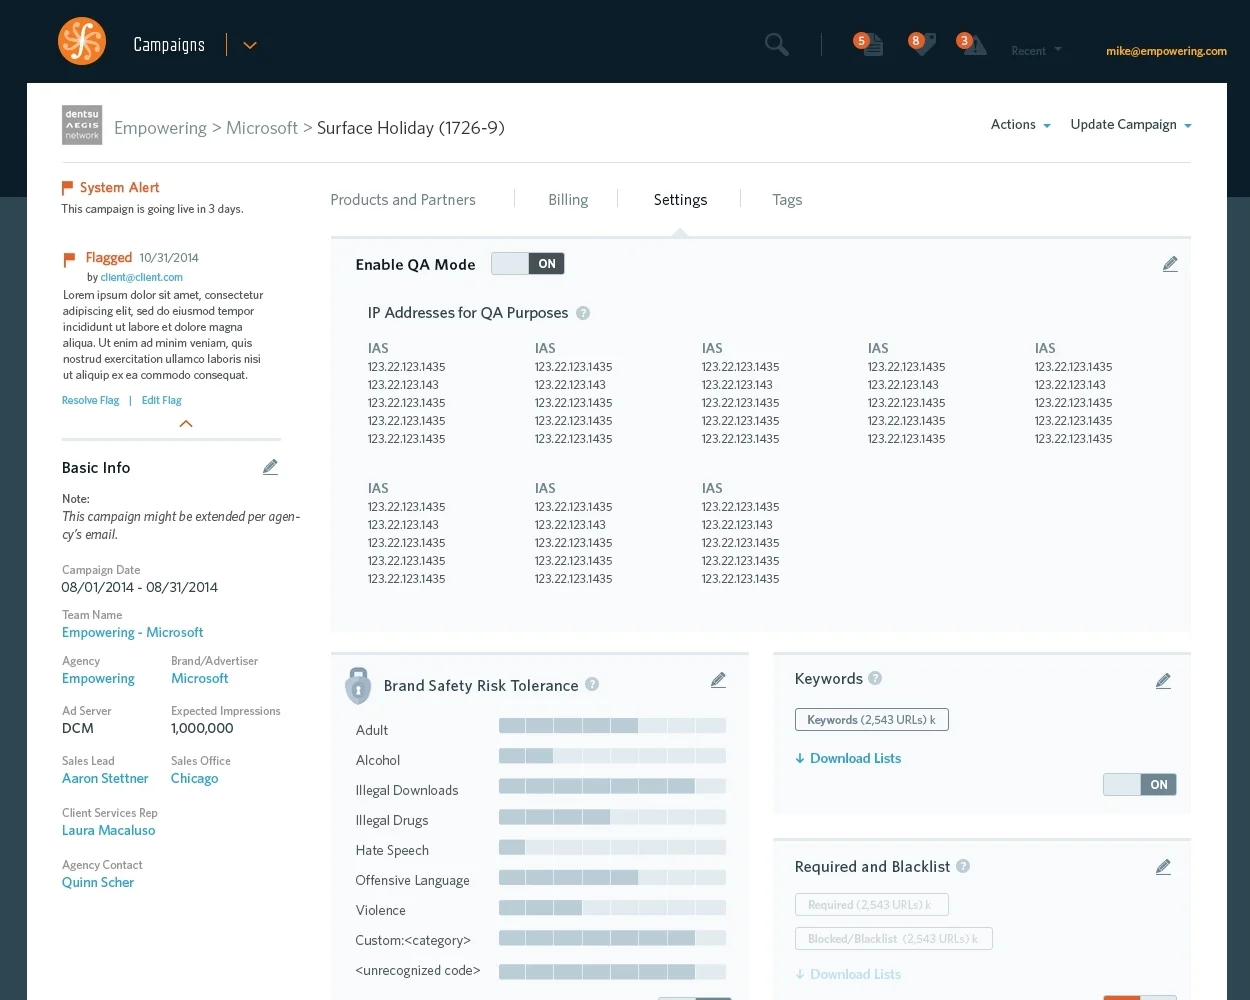The image size is (1250, 1000).
Task: Show help for Brand Safety Risk Tolerance
Action: point(592,684)
